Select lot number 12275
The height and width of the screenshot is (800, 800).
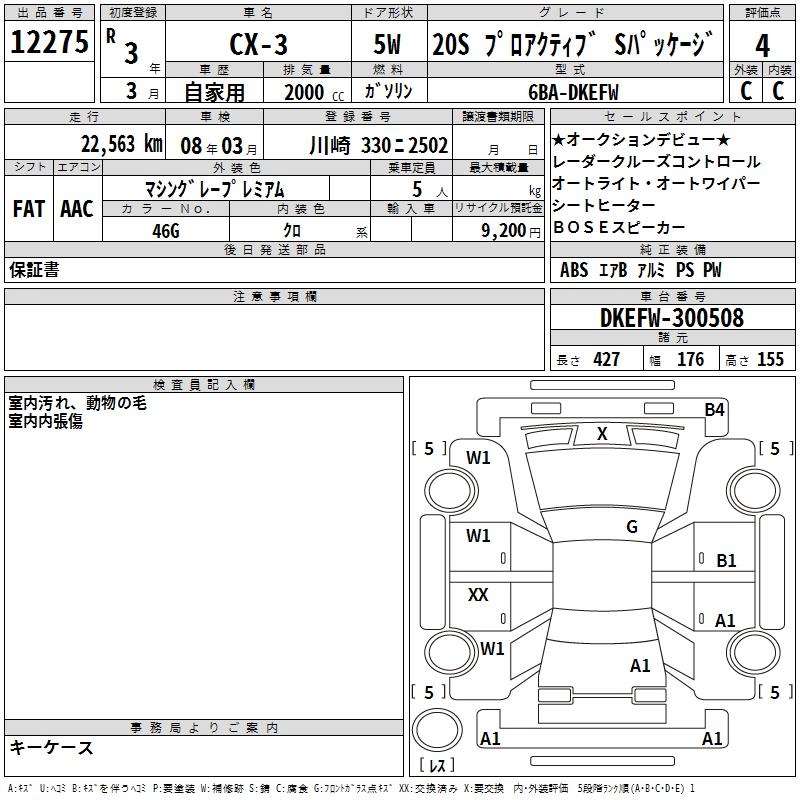coord(49,42)
